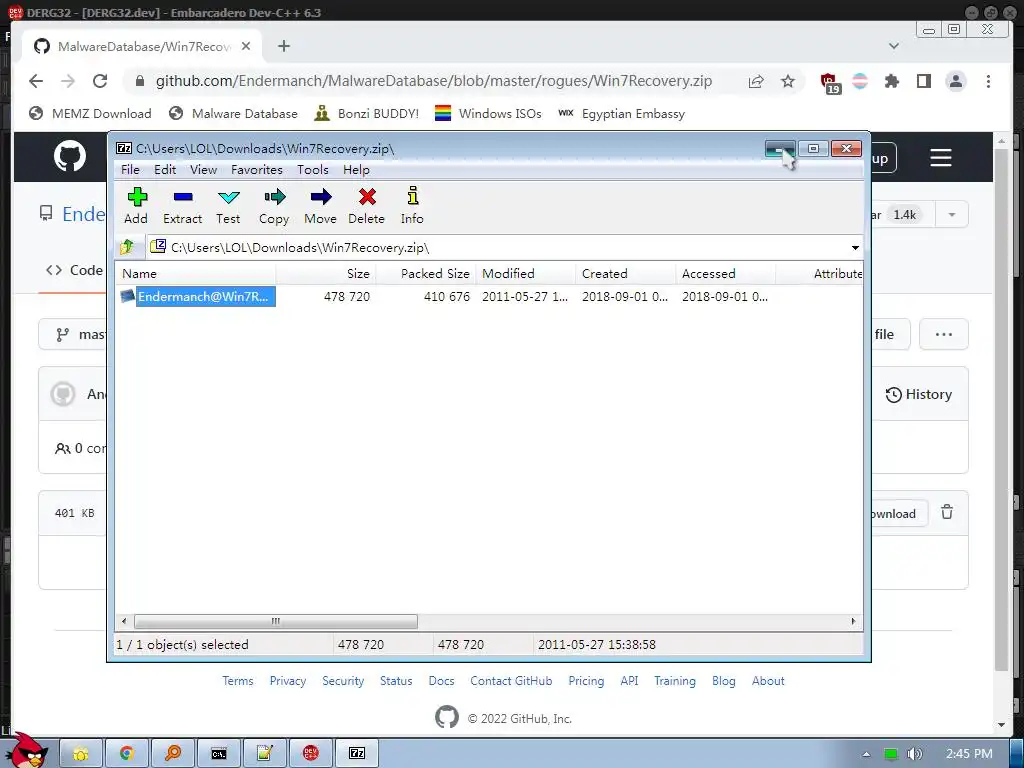This screenshot has width=1024, height=768.
Task: Extract files with the Extract toolbar button
Action: pyautogui.click(x=182, y=206)
